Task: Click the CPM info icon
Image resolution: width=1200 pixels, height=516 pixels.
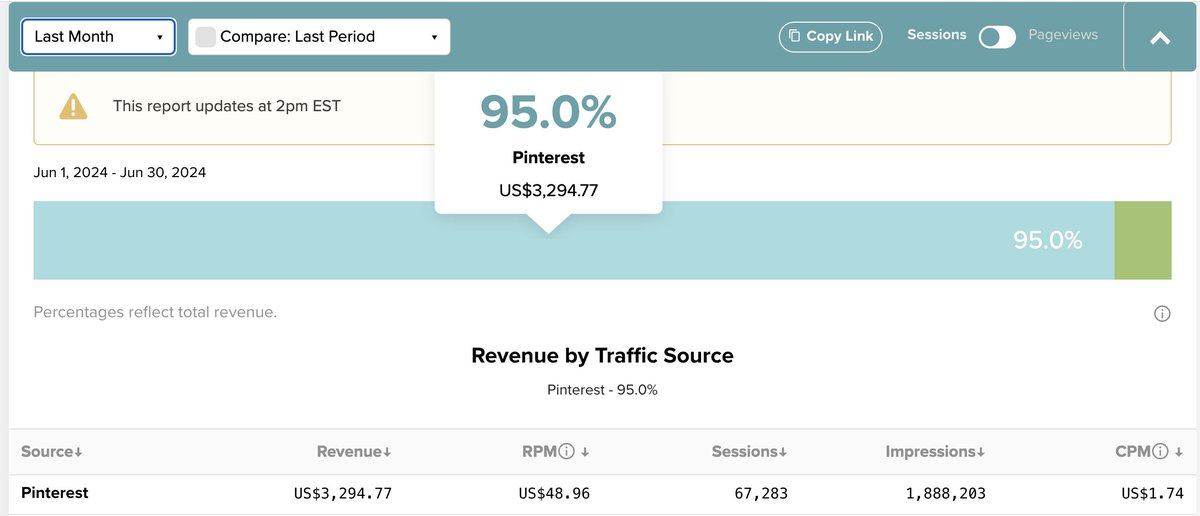Action: tap(1160, 452)
